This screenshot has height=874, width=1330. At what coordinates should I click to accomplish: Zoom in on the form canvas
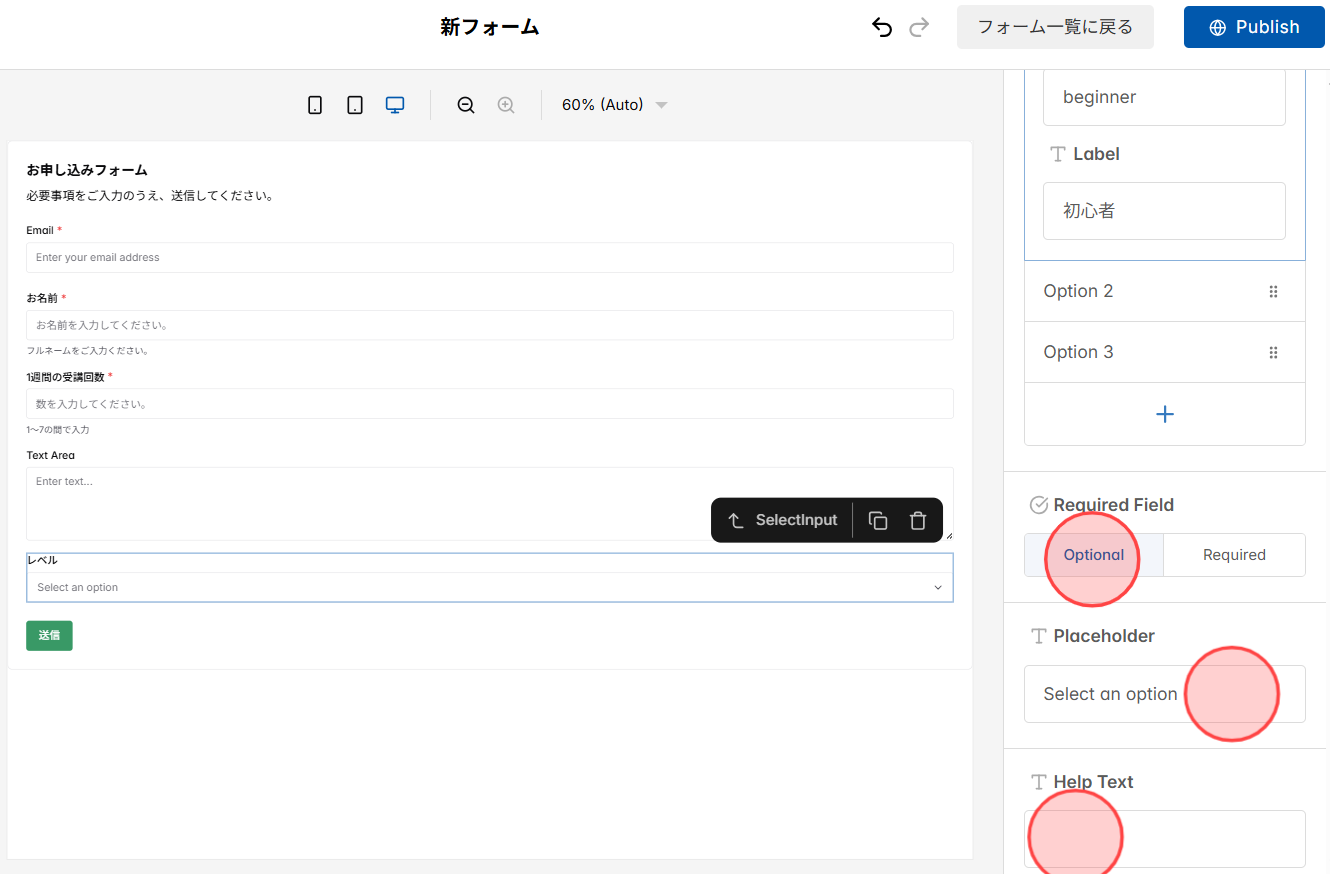tap(505, 104)
